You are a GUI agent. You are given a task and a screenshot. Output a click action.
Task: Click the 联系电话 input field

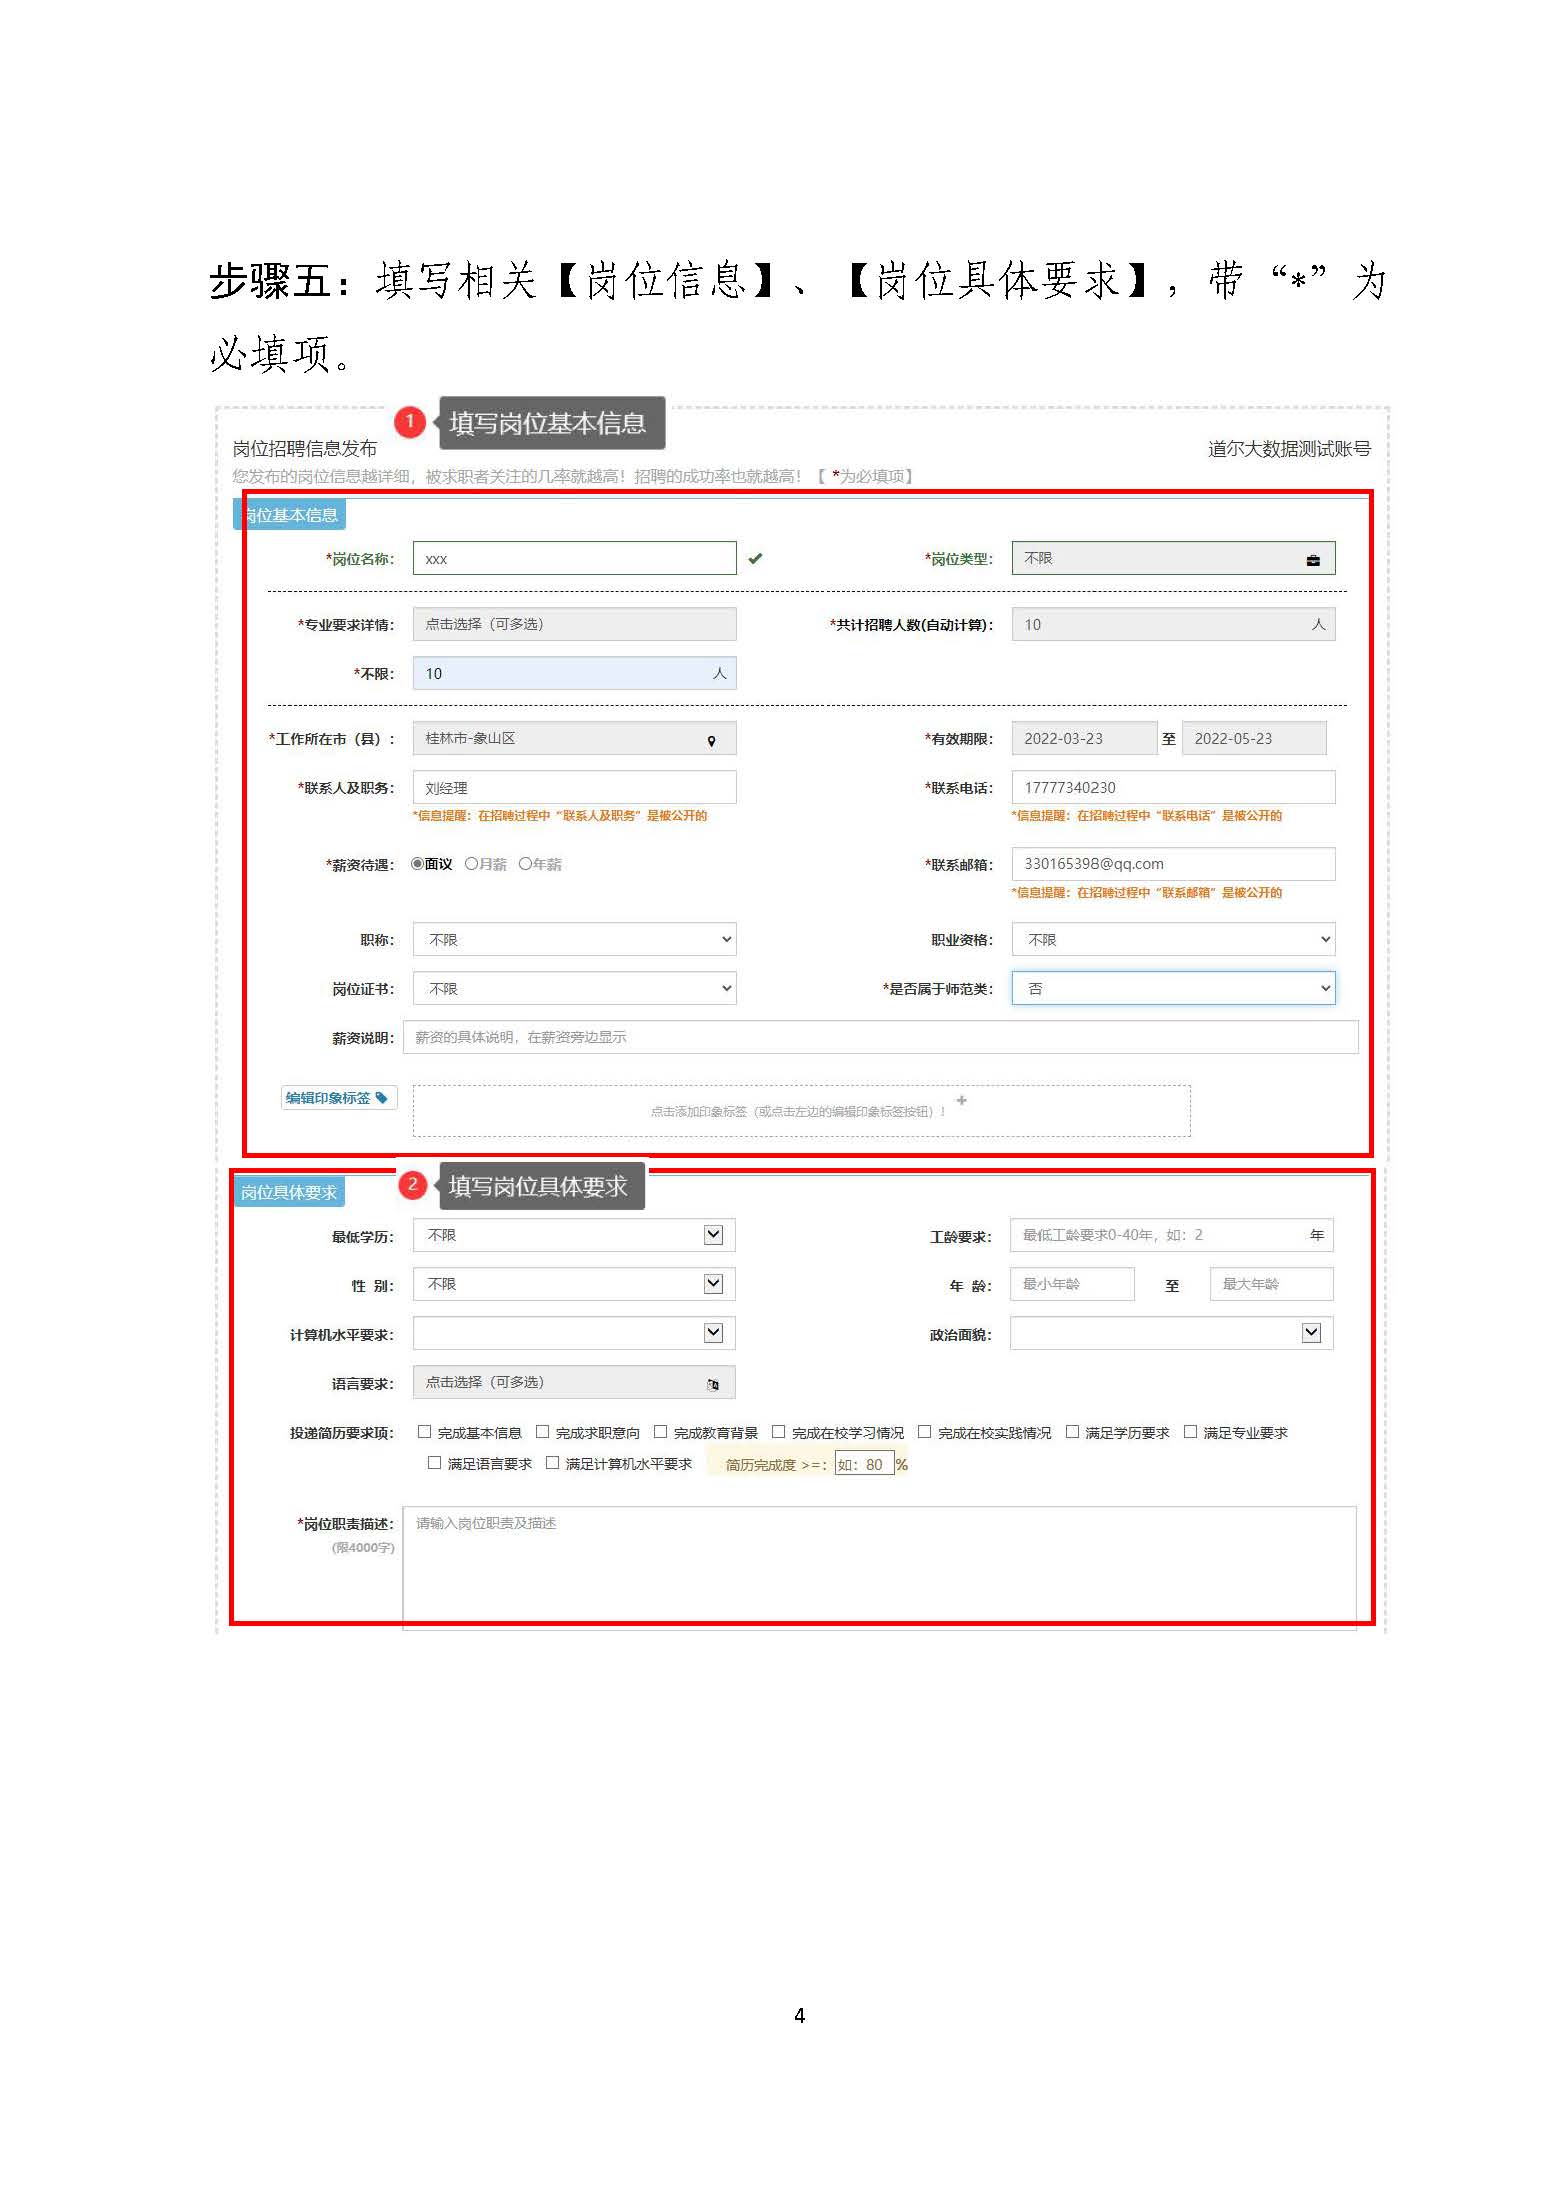pyautogui.click(x=1172, y=787)
